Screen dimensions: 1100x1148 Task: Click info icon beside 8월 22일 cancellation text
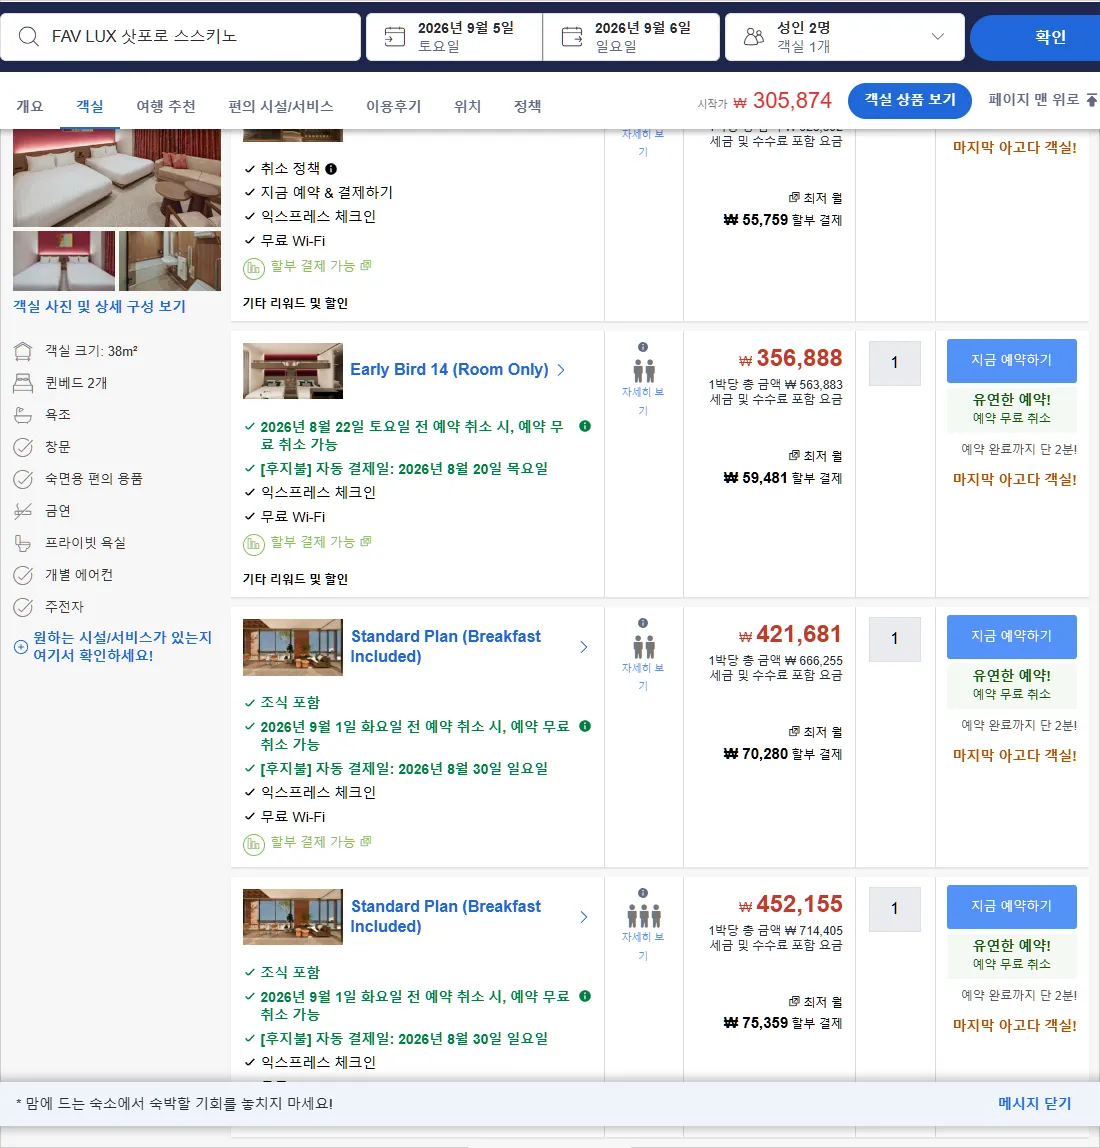coord(584,426)
